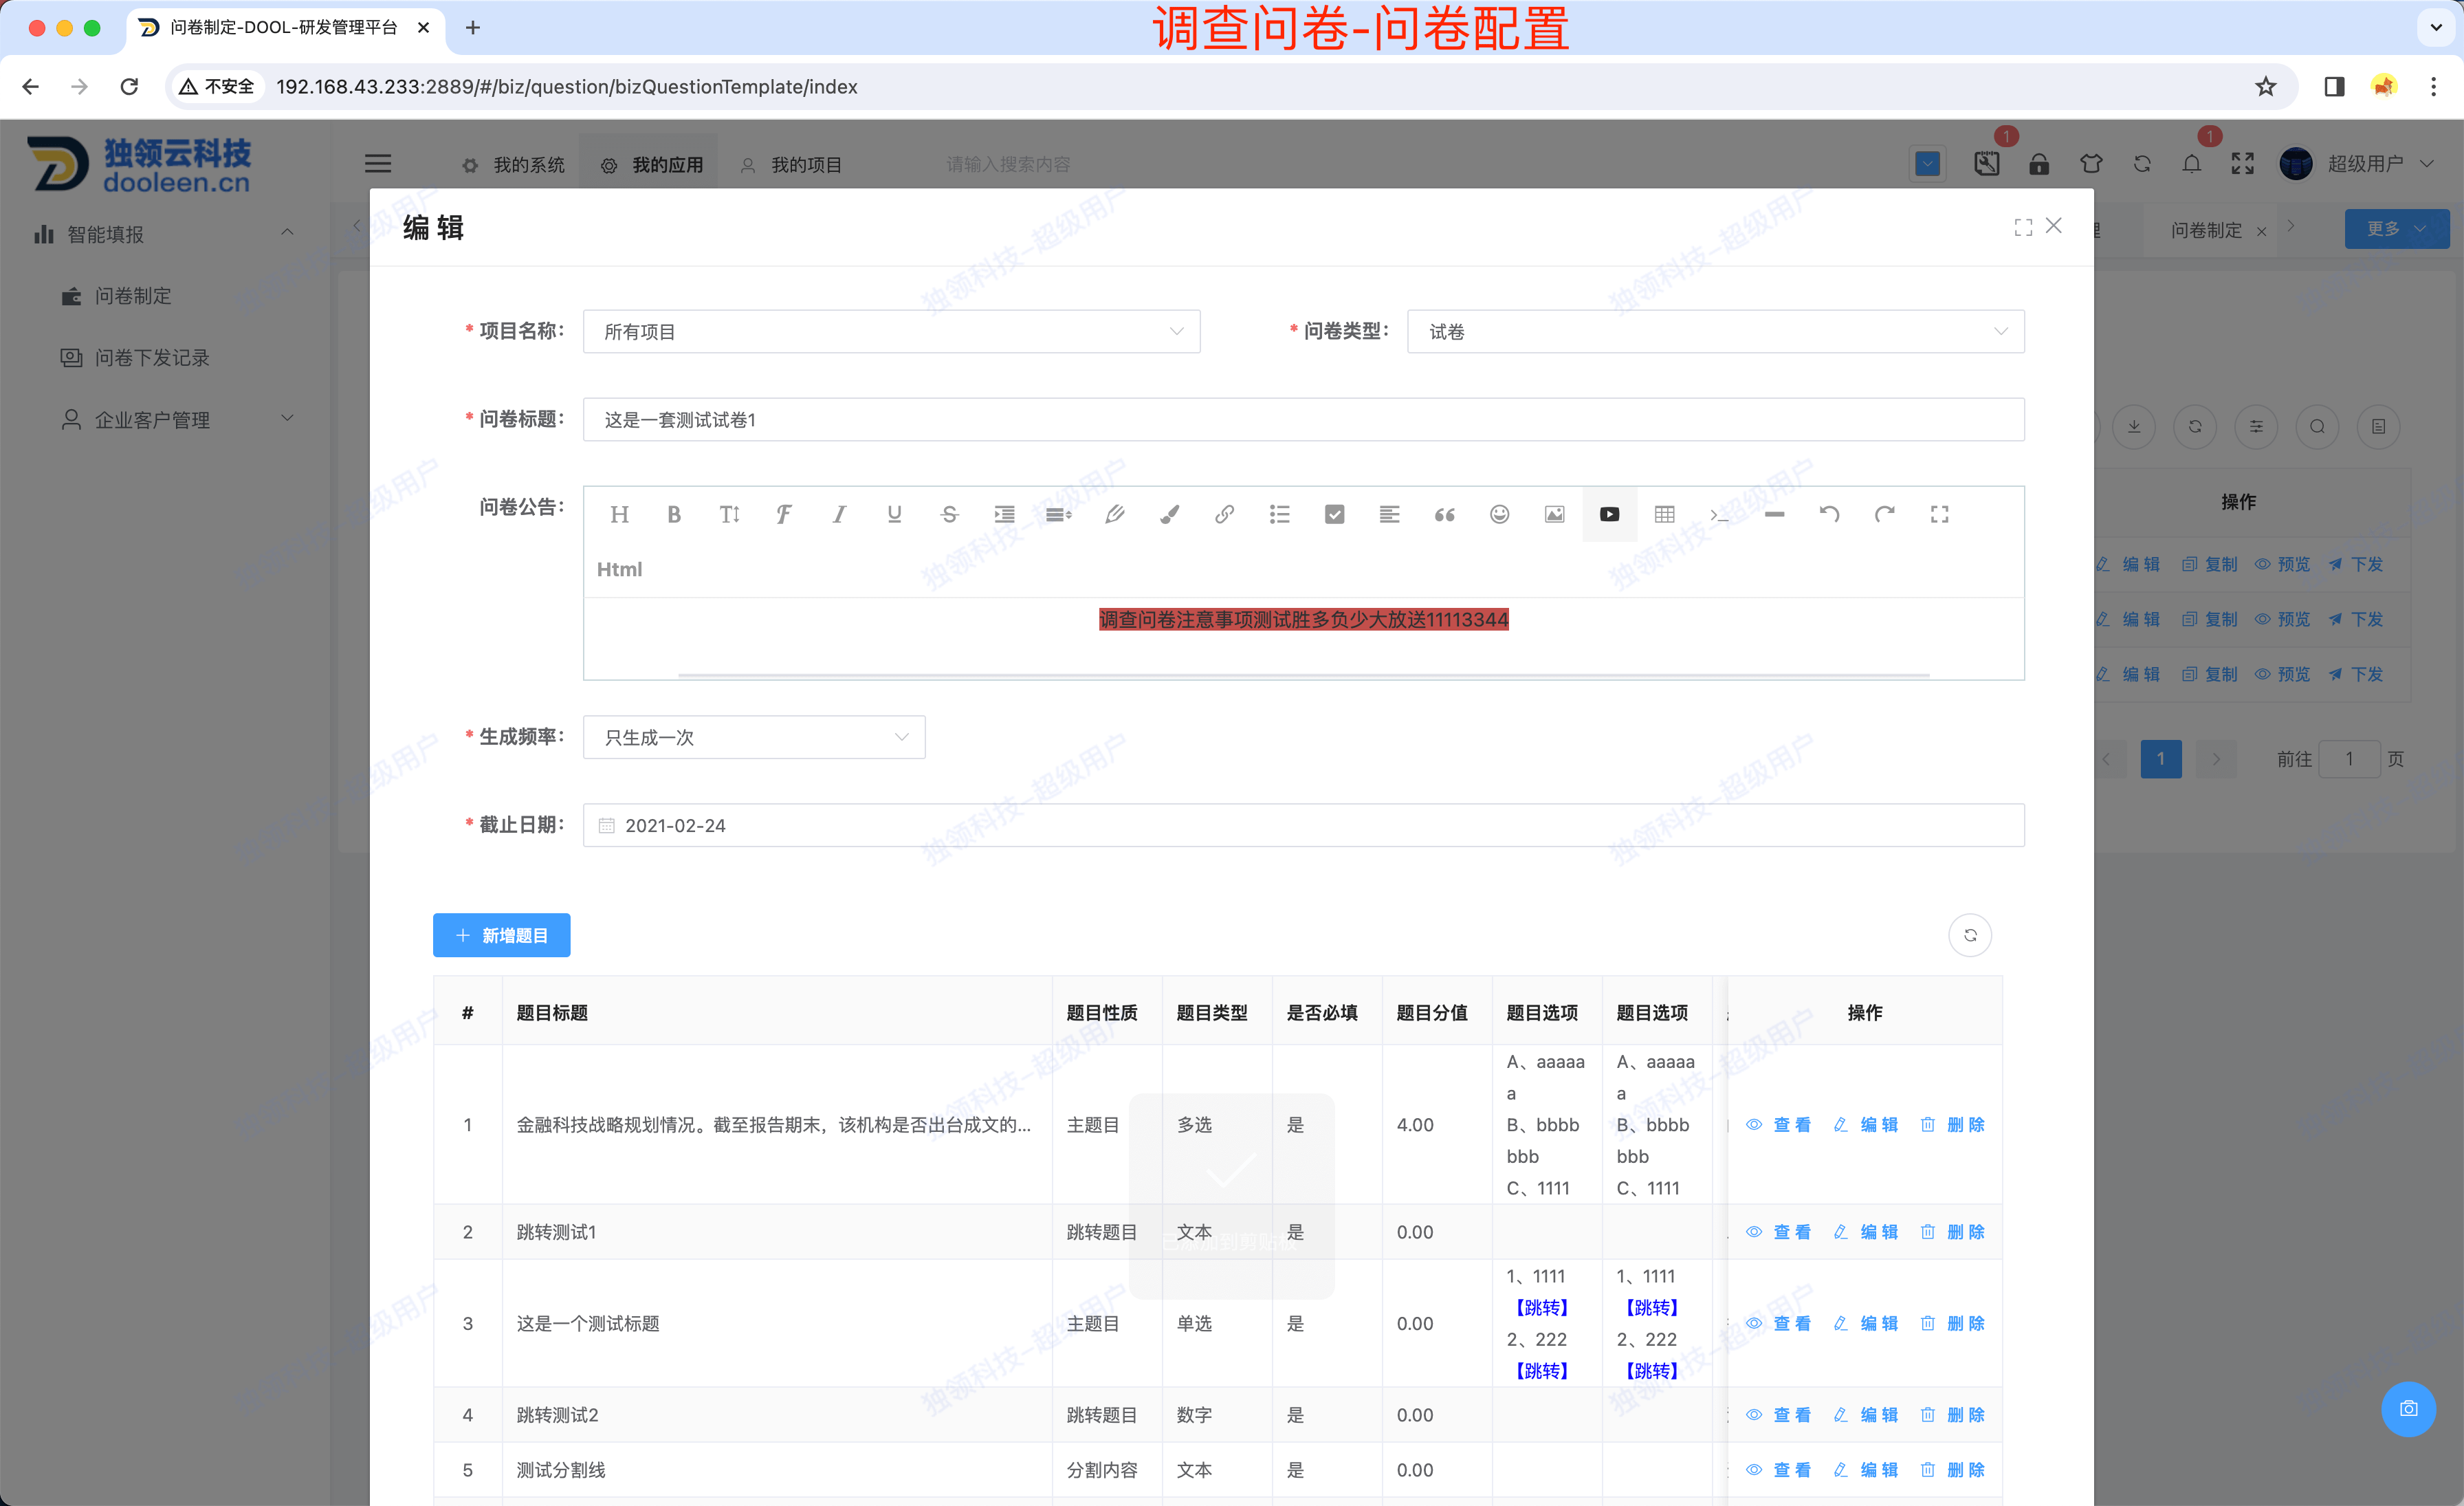Screen dimensions: 2464x1506
Task: Toggle bold formatting in editor toolbar
Action: pos(674,514)
